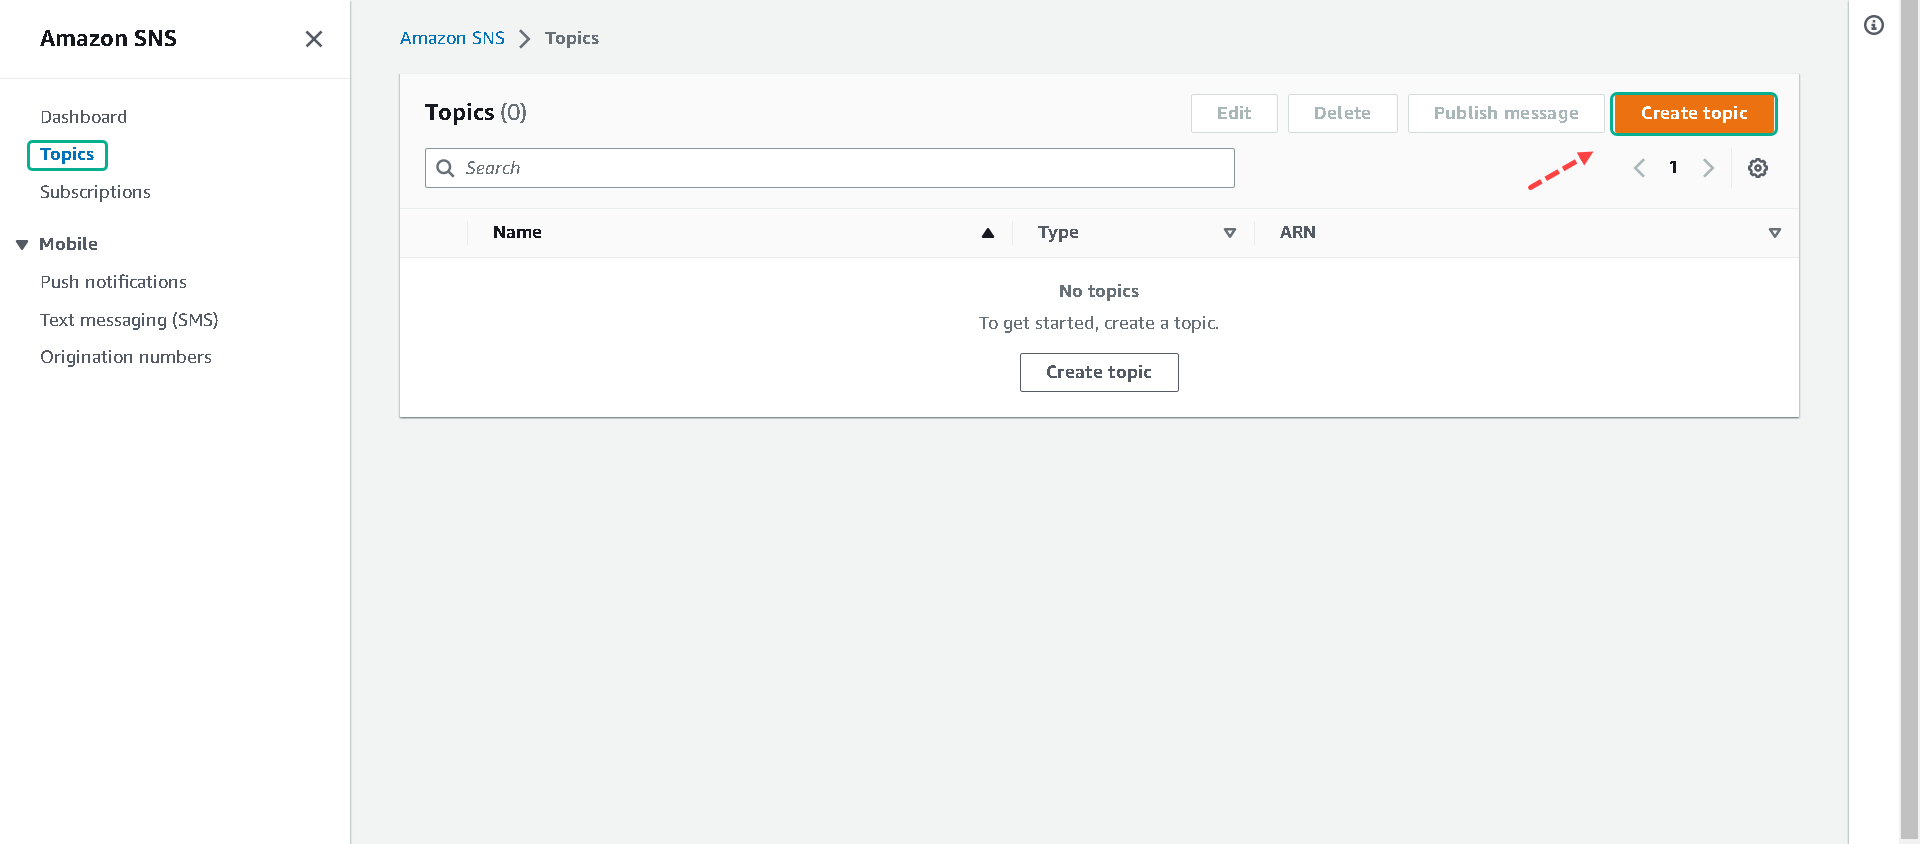The width and height of the screenshot is (1920, 844).
Task: Open Origination numbers page
Action: pyautogui.click(x=126, y=357)
